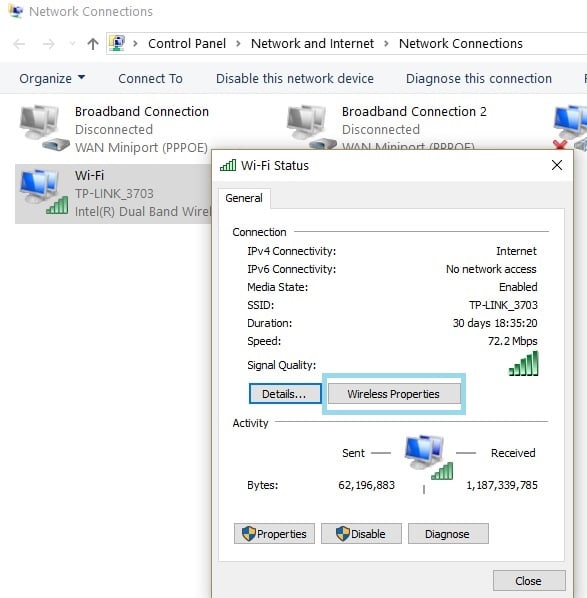The width and height of the screenshot is (587, 598).
Task: Close the Wi-Fi Status dialog via Close button
Action: tap(529, 580)
